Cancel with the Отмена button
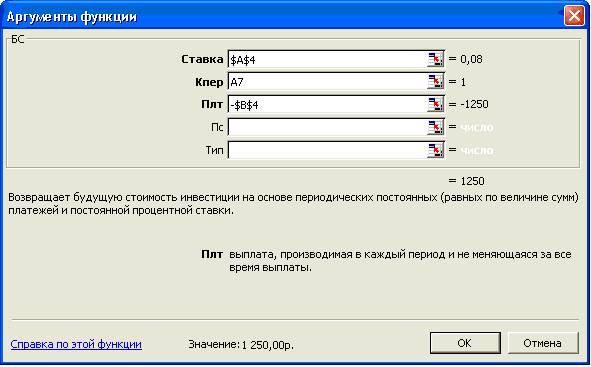 [x=542, y=343]
